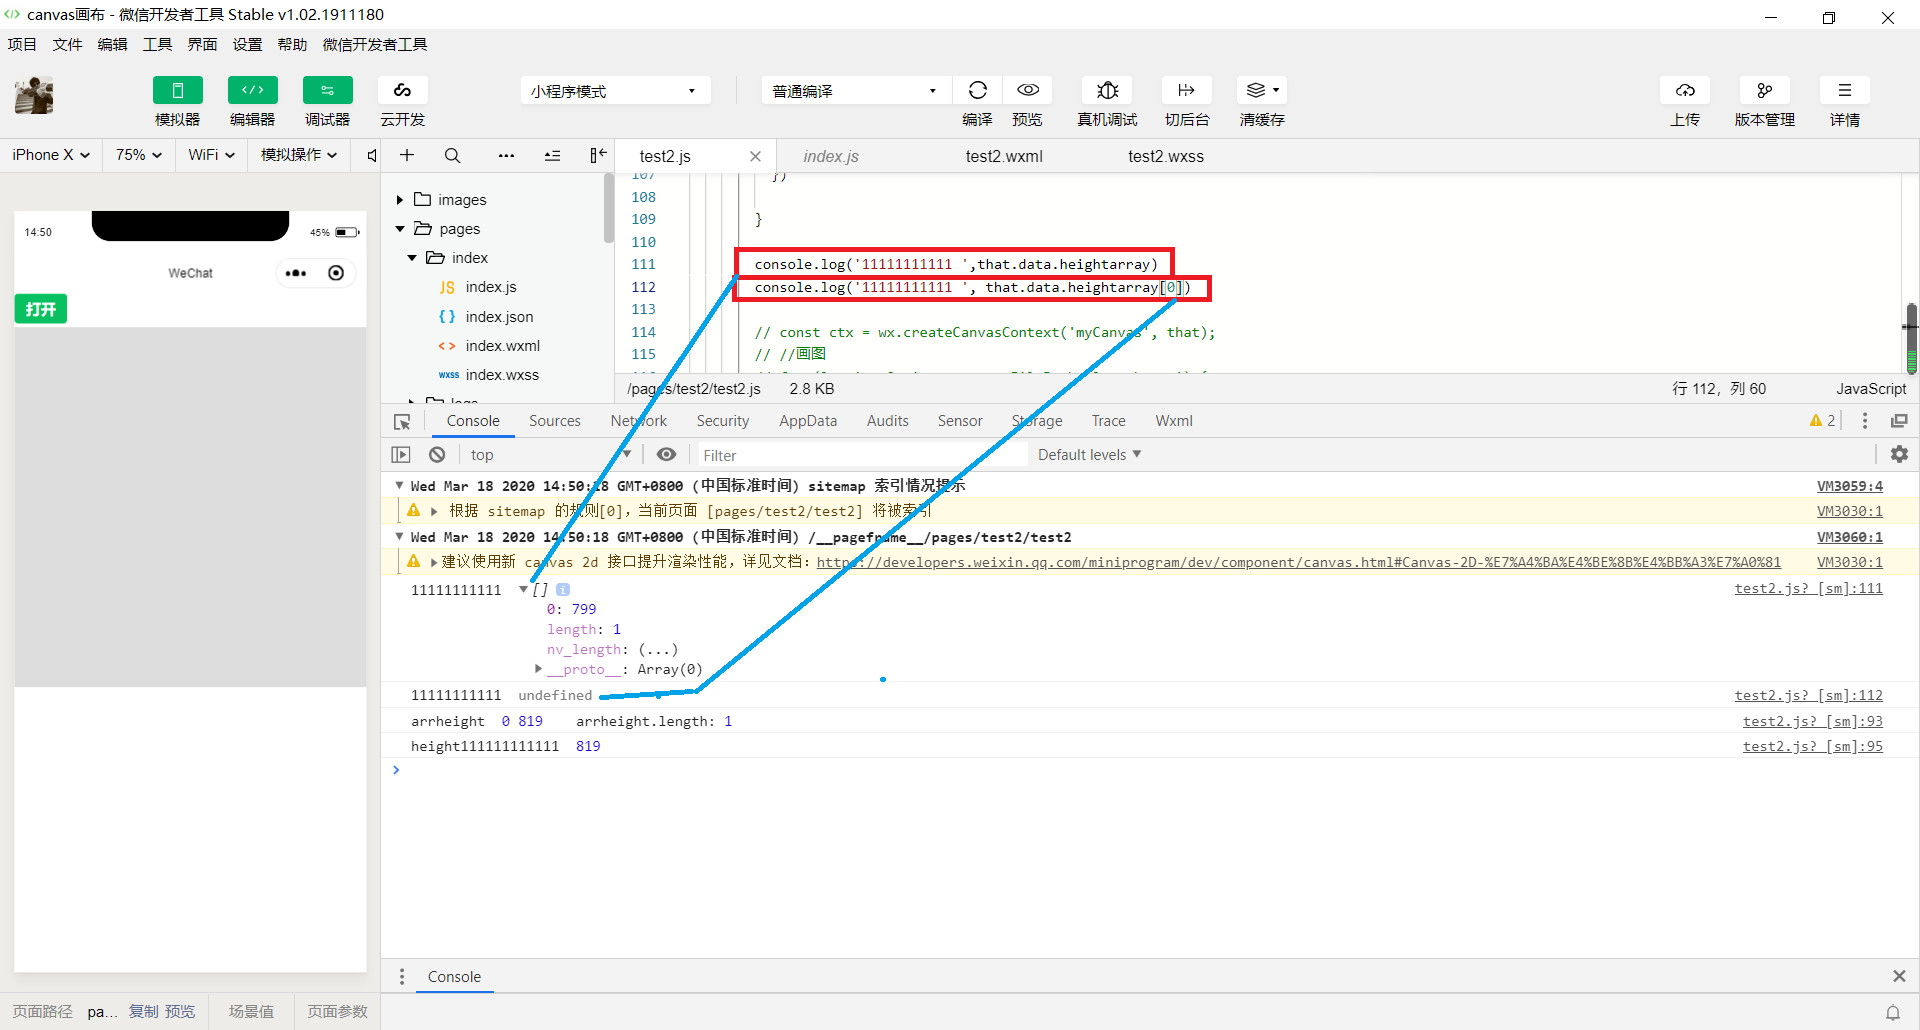The image size is (1920, 1030).
Task: Click the notification bell icon
Action: click(1893, 1012)
